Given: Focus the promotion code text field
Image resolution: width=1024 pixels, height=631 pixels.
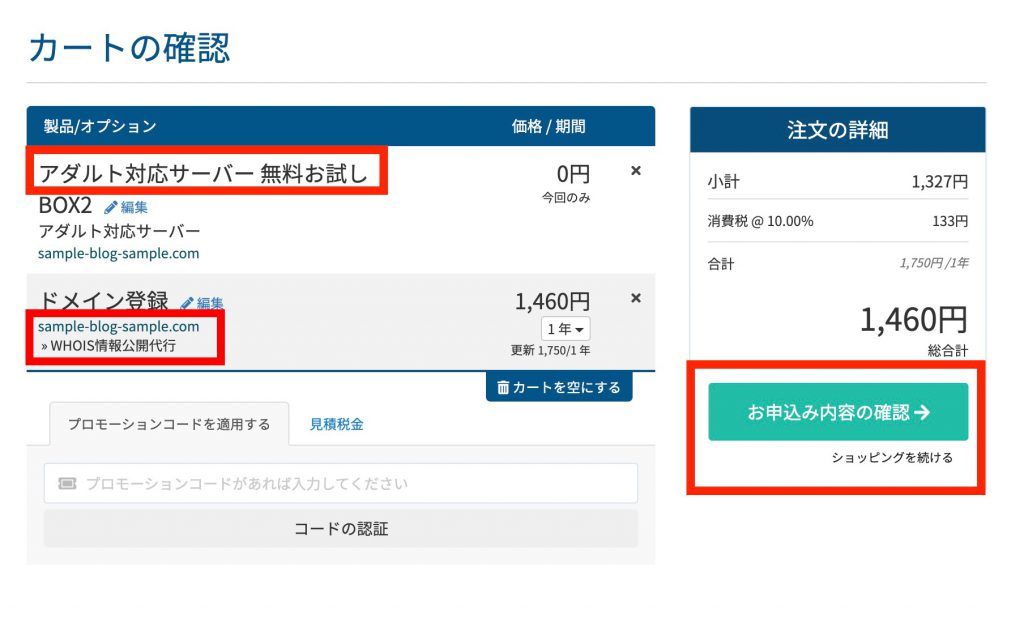Looking at the screenshot, I should pyautogui.click(x=350, y=483).
